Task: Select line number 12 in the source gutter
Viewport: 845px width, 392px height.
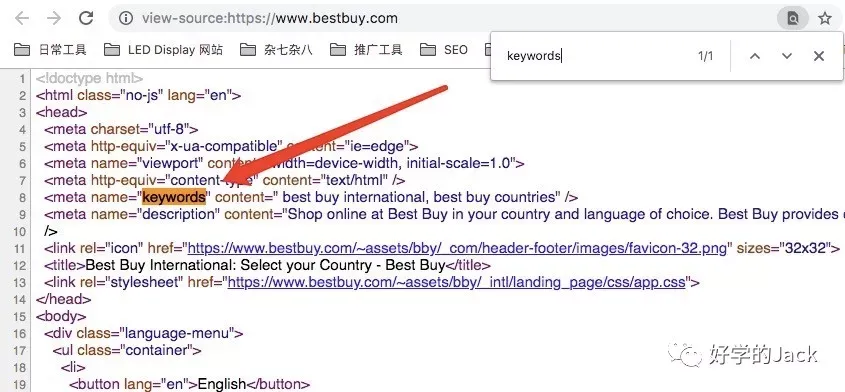Action: point(20,266)
